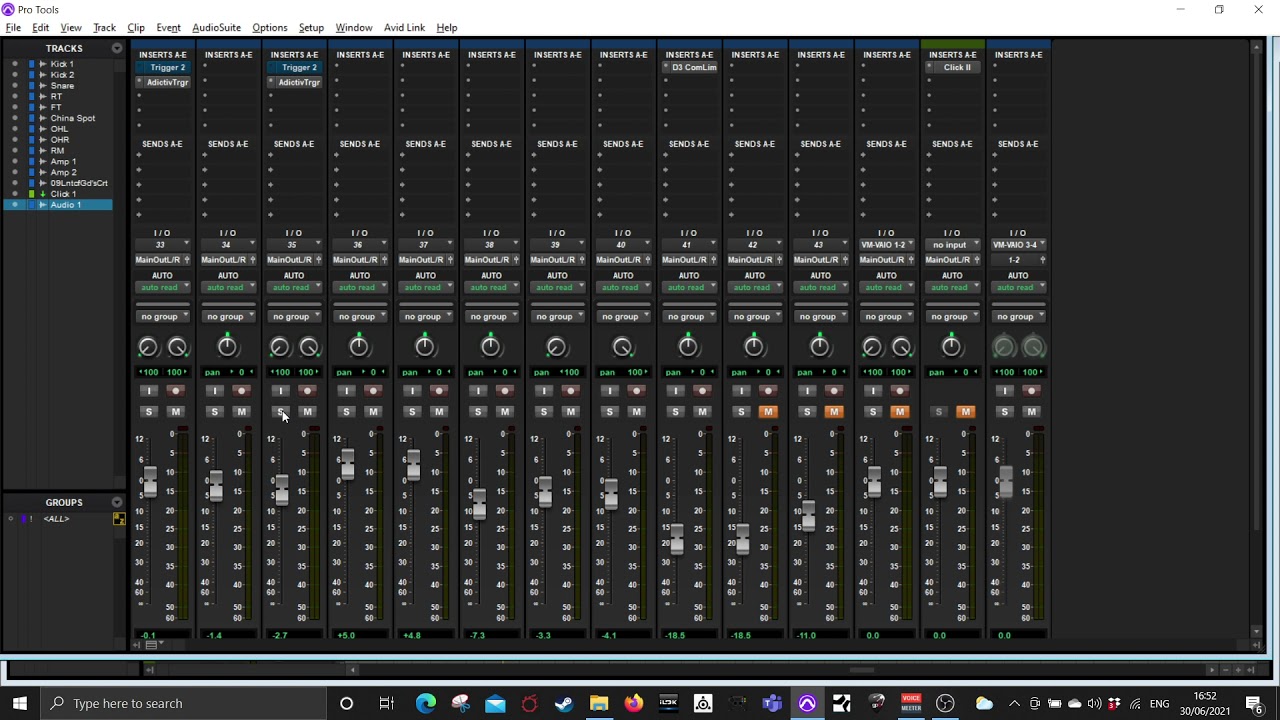Viewport: 1280px width, 720px height.
Task: Click the Amp 1 track type icon
Action: point(43,162)
